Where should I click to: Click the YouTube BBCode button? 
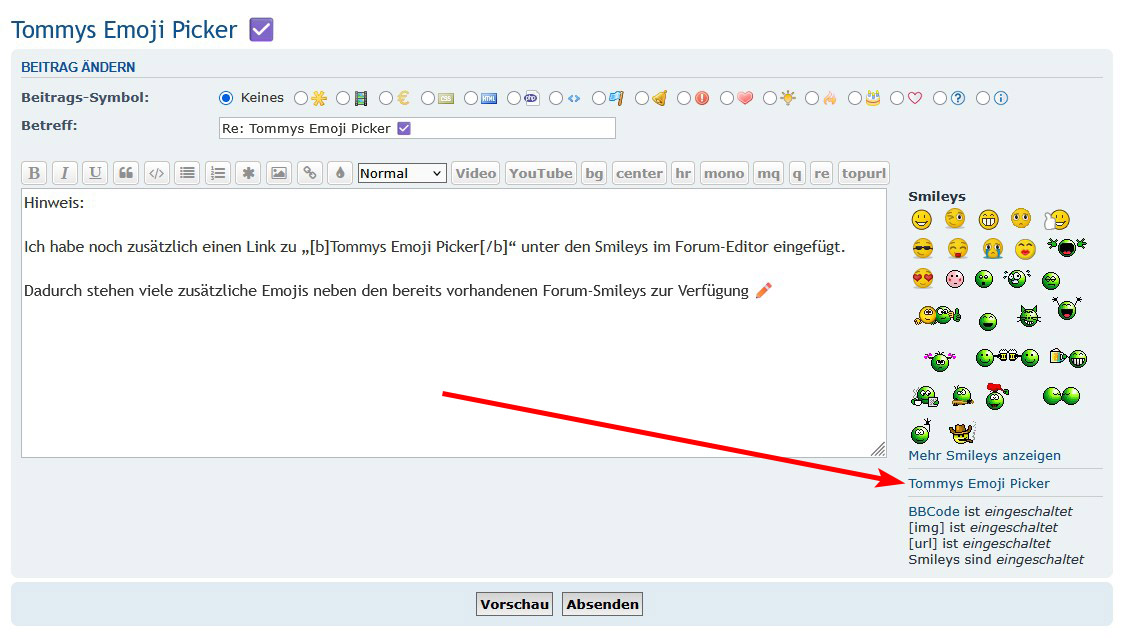540,173
